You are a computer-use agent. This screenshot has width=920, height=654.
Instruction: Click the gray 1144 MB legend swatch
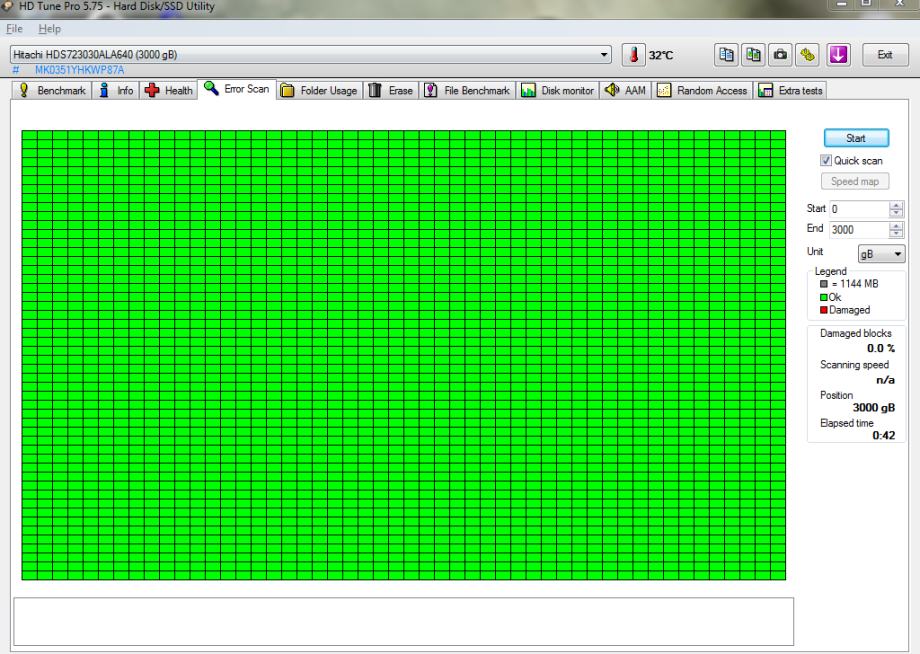click(824, 284)
